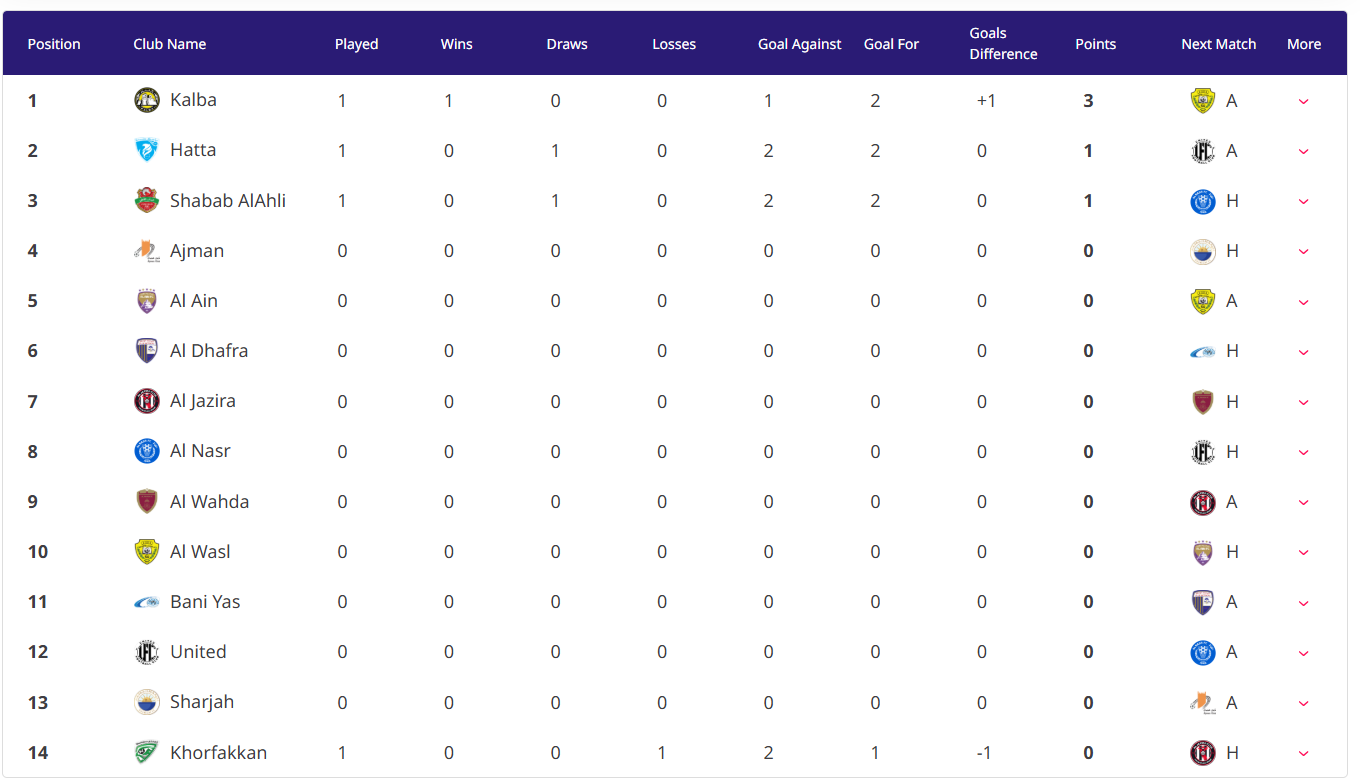Image resolution: width=1360 pixels, height=781 pixels.
Task: Select Al Wahda's next-match opponent crest
Action: (1203, 502)
